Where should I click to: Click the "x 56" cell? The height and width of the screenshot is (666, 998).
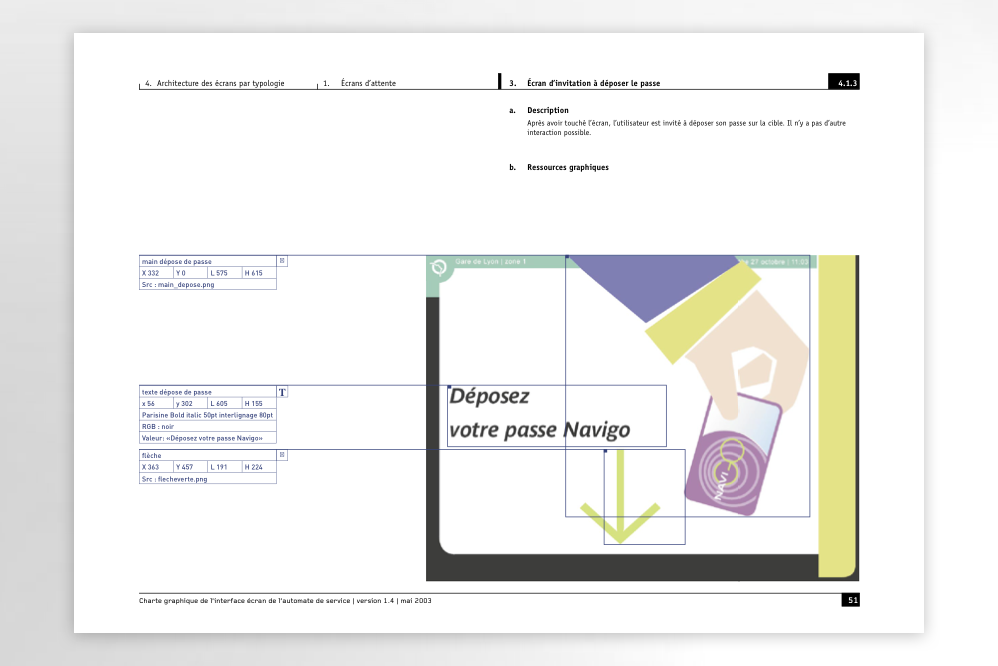tap(157, 404)
